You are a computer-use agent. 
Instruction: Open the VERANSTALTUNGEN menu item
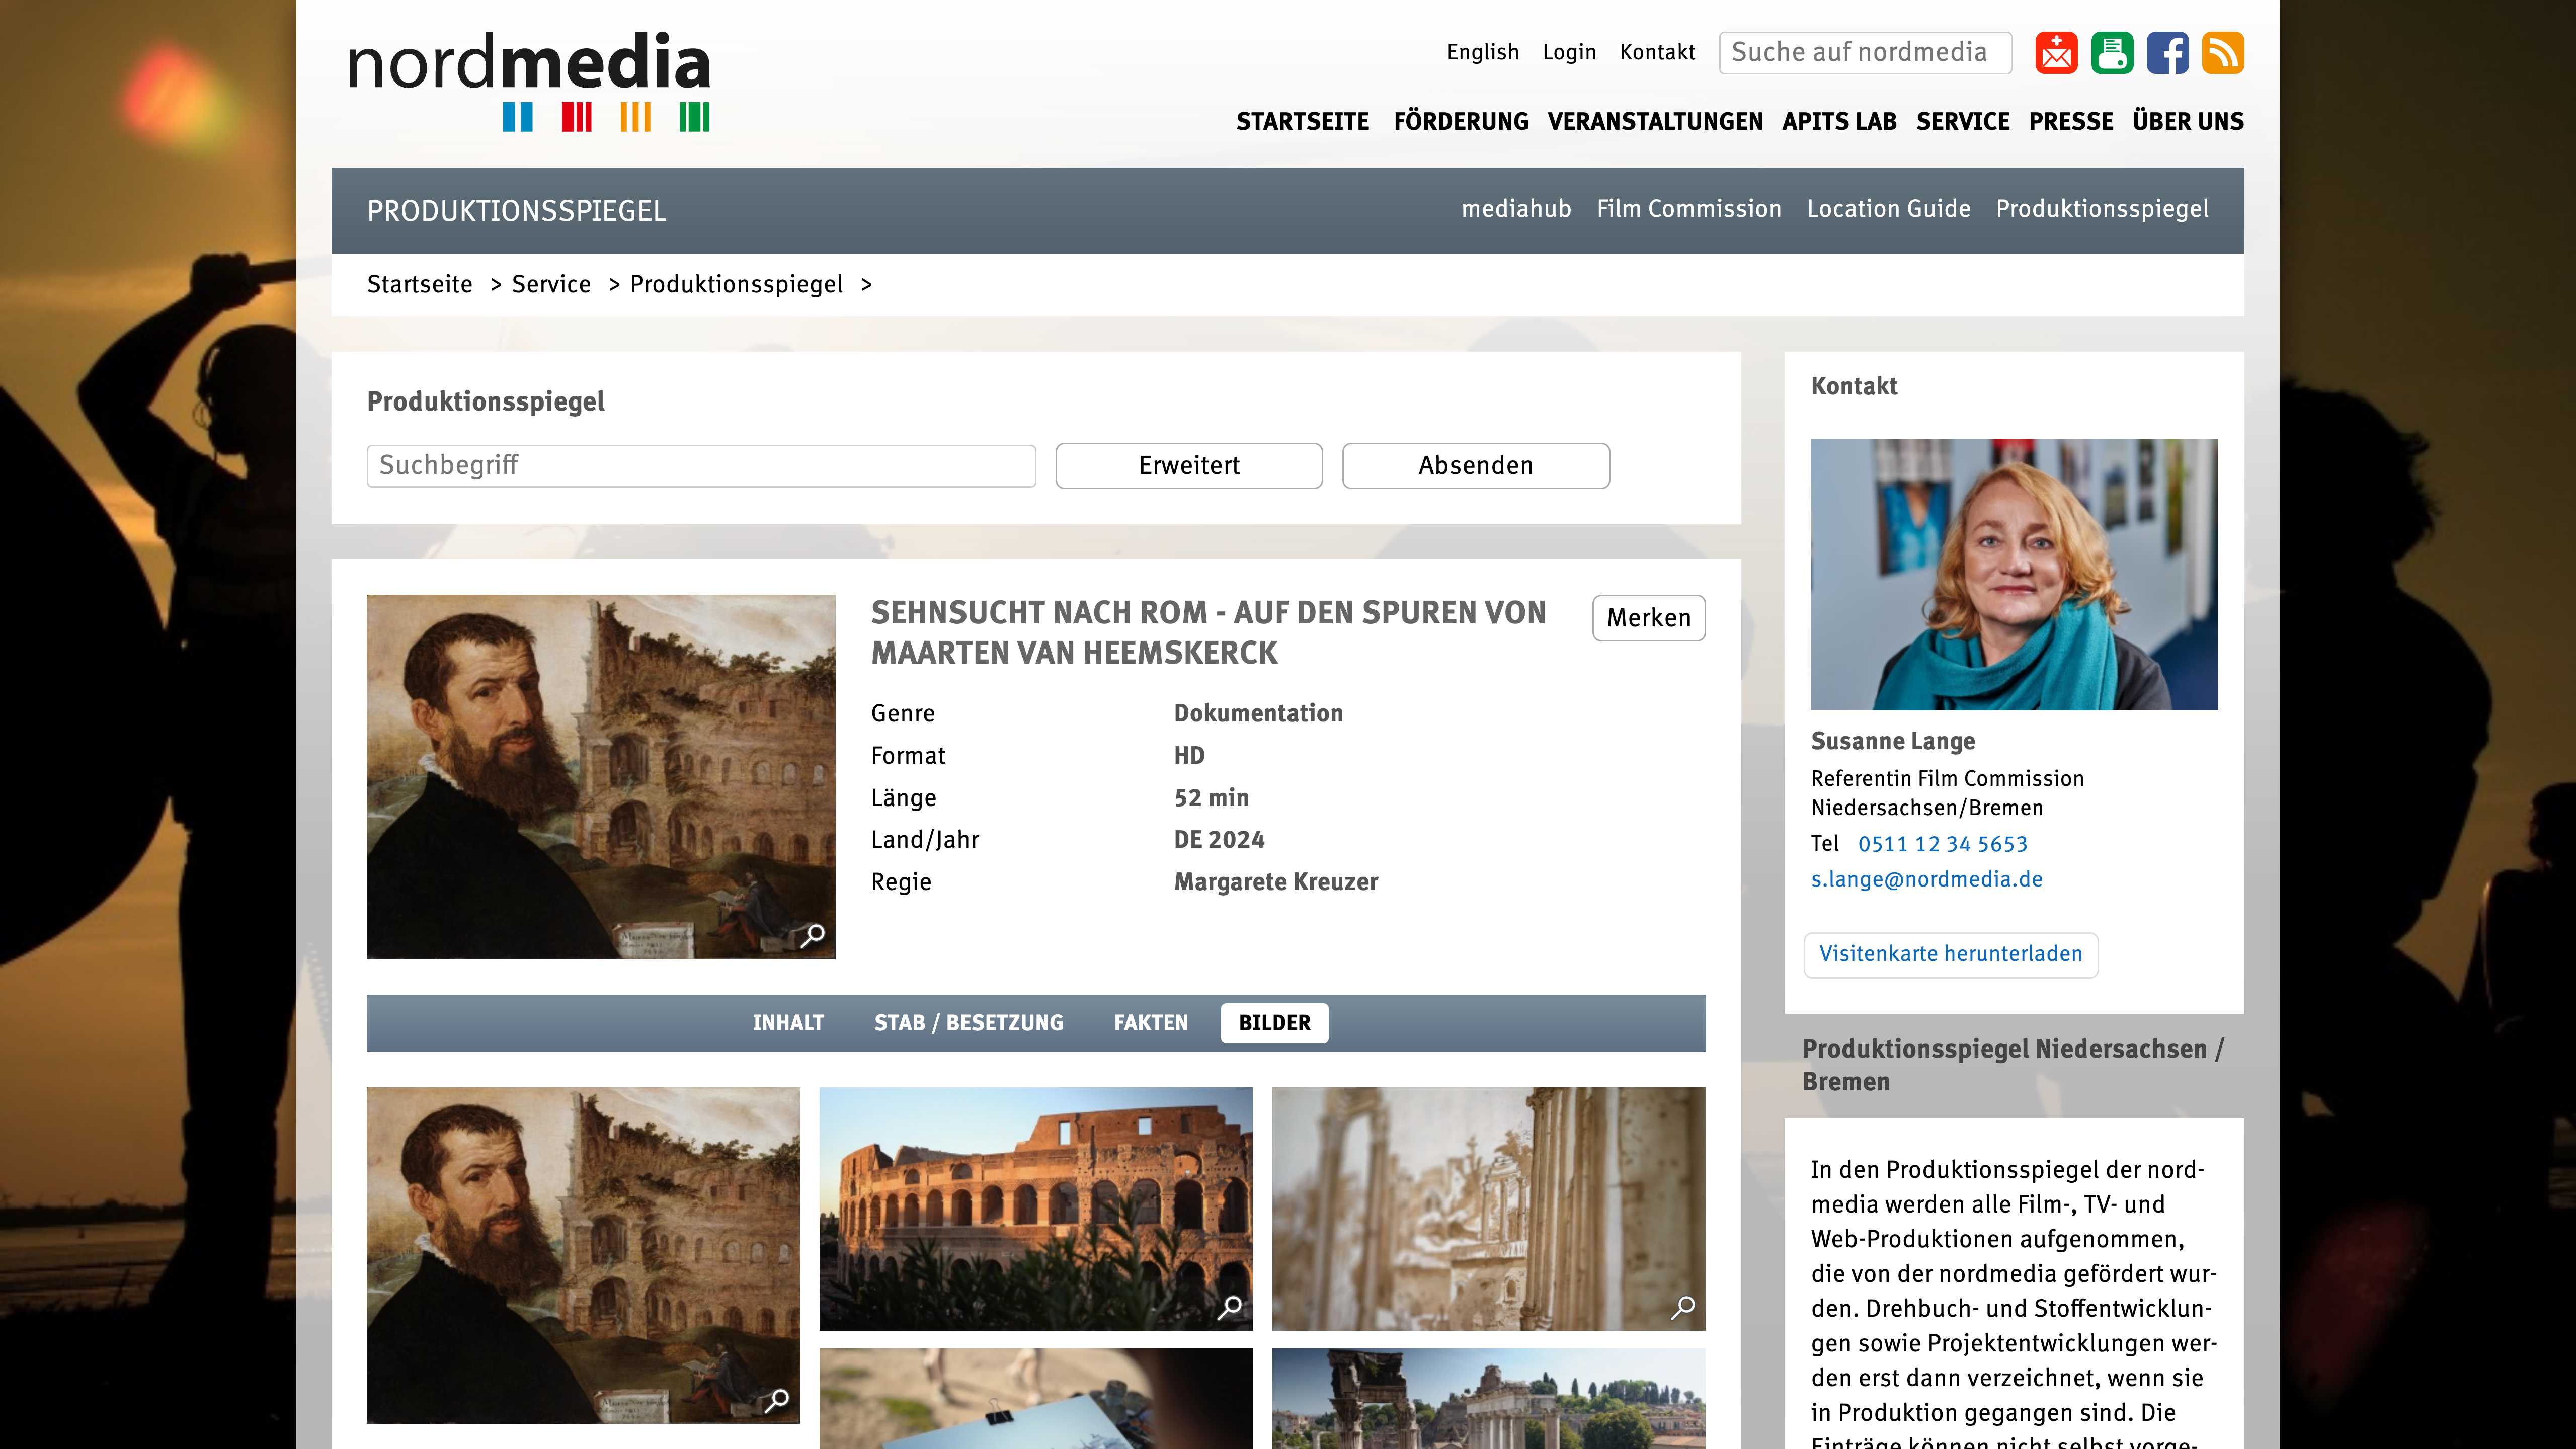1655,121
